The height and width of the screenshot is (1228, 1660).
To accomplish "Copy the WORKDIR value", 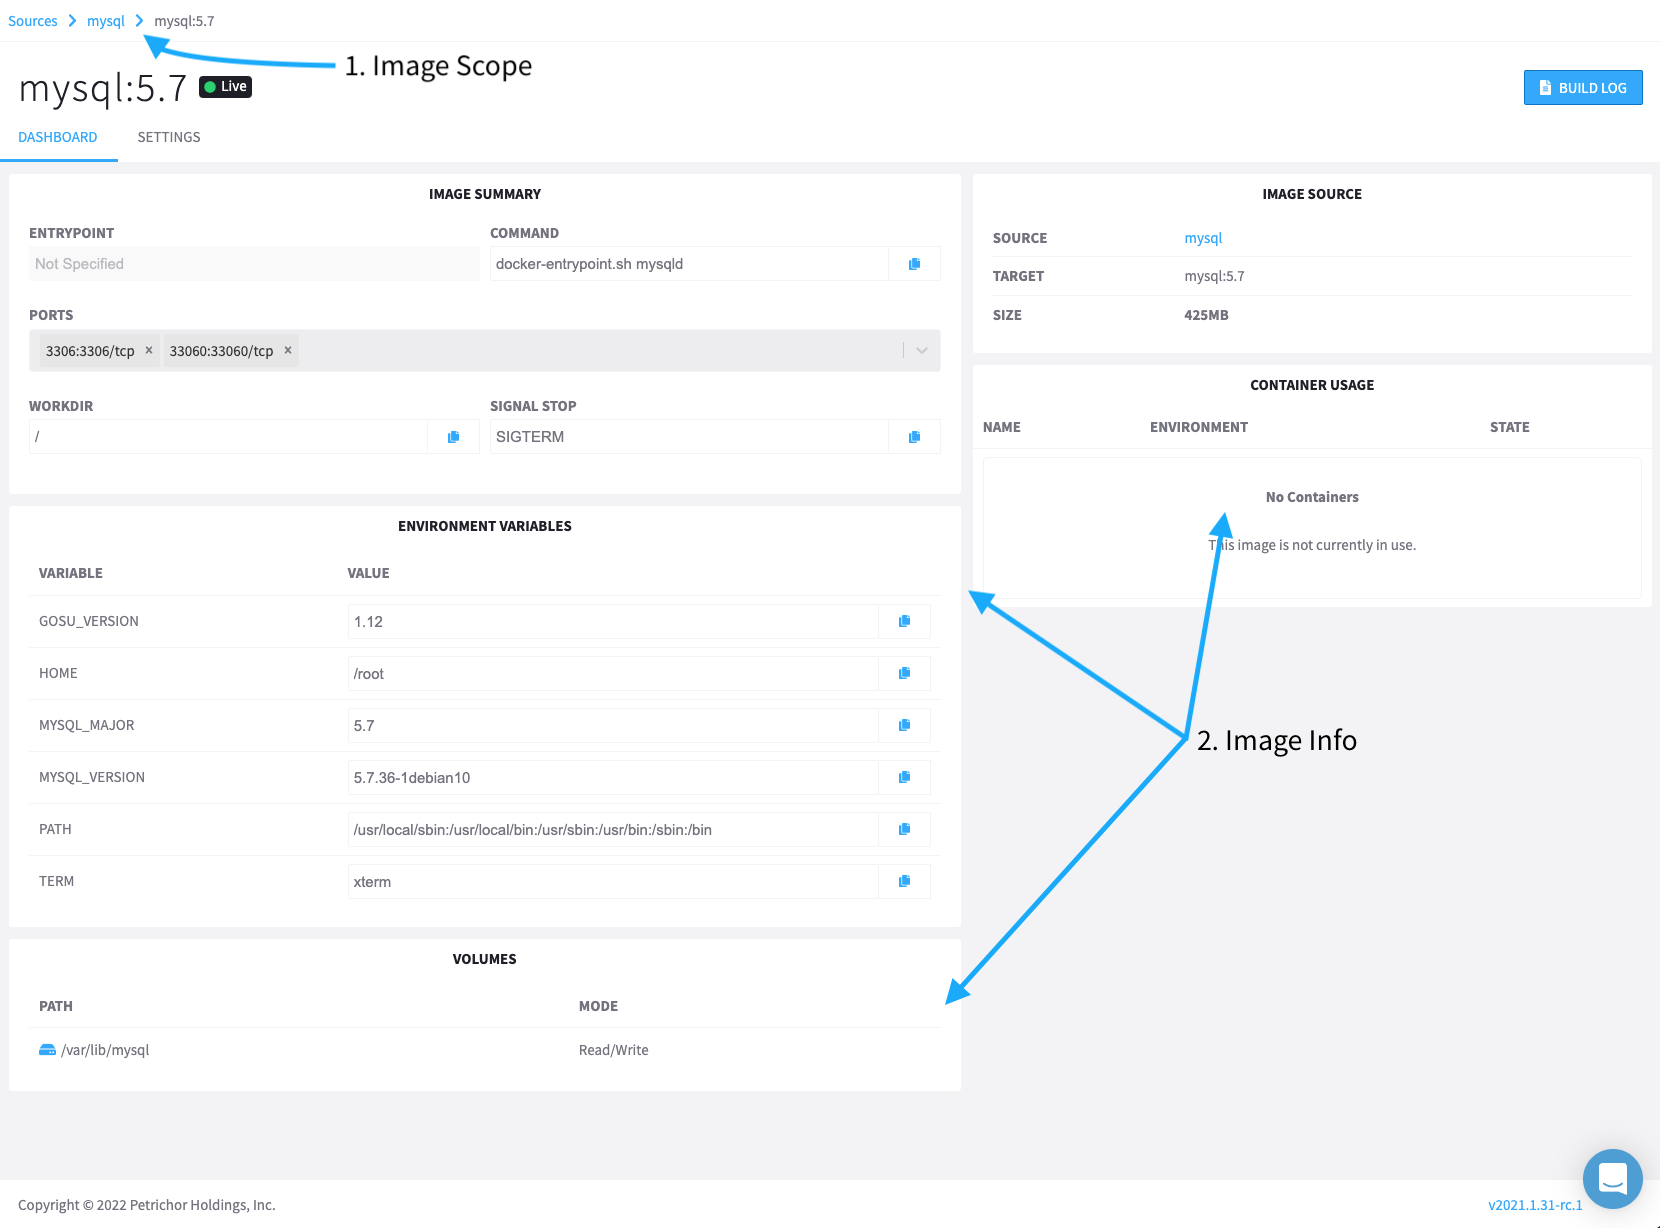I will pyautogui.click(x=453, y=437).
